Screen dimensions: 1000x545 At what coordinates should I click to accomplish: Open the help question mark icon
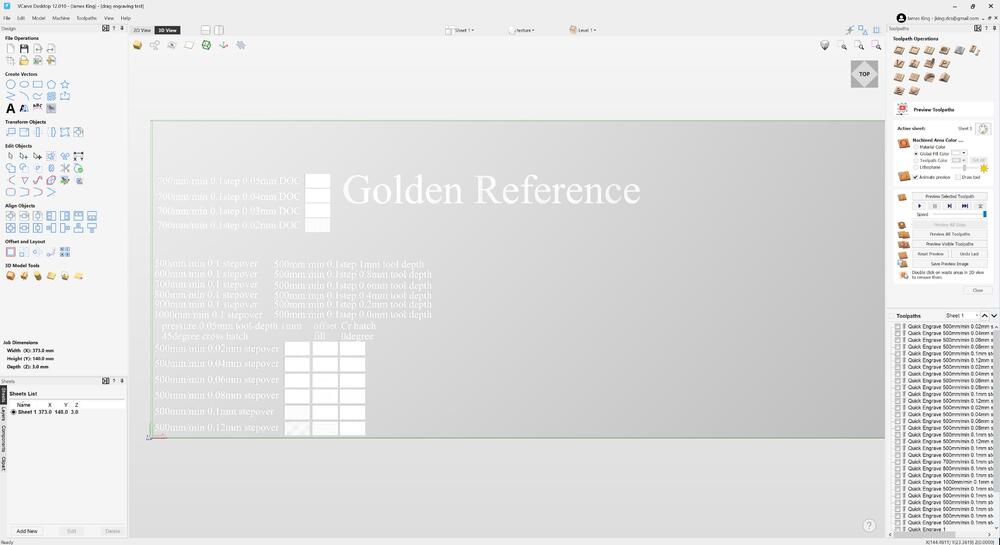(869, 525)
